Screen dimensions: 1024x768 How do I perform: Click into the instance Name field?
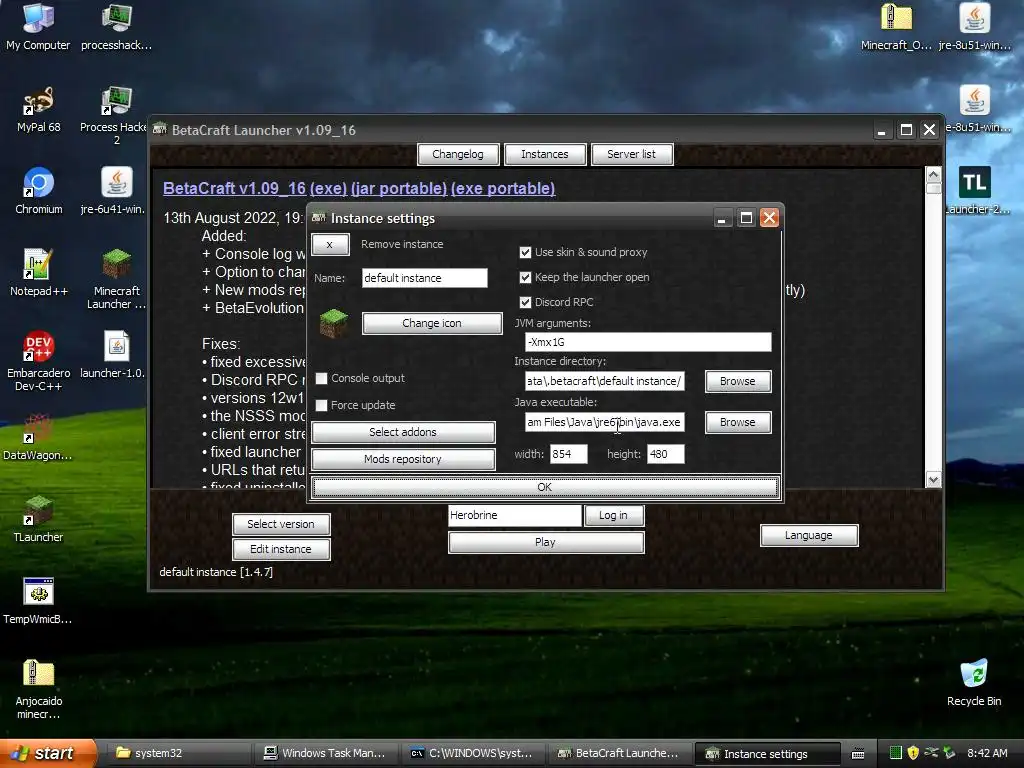click(x=424, y=278)
